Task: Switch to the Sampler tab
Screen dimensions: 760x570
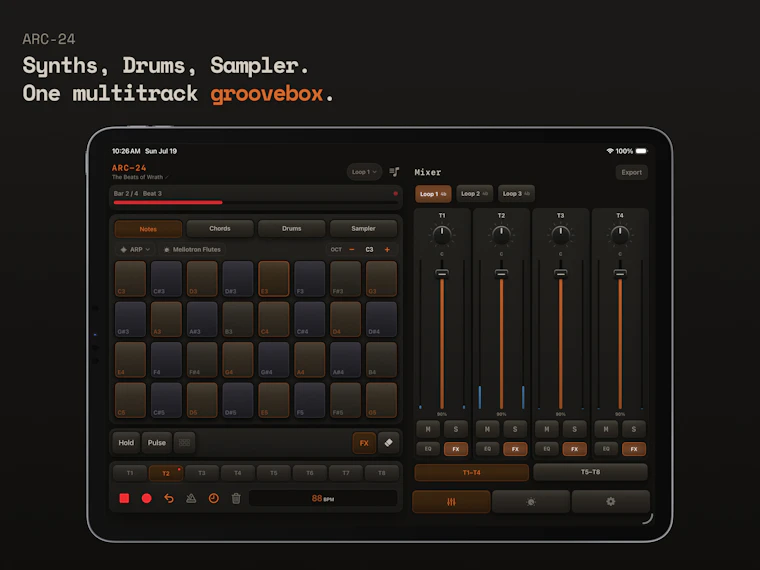Action: point(363,228)
